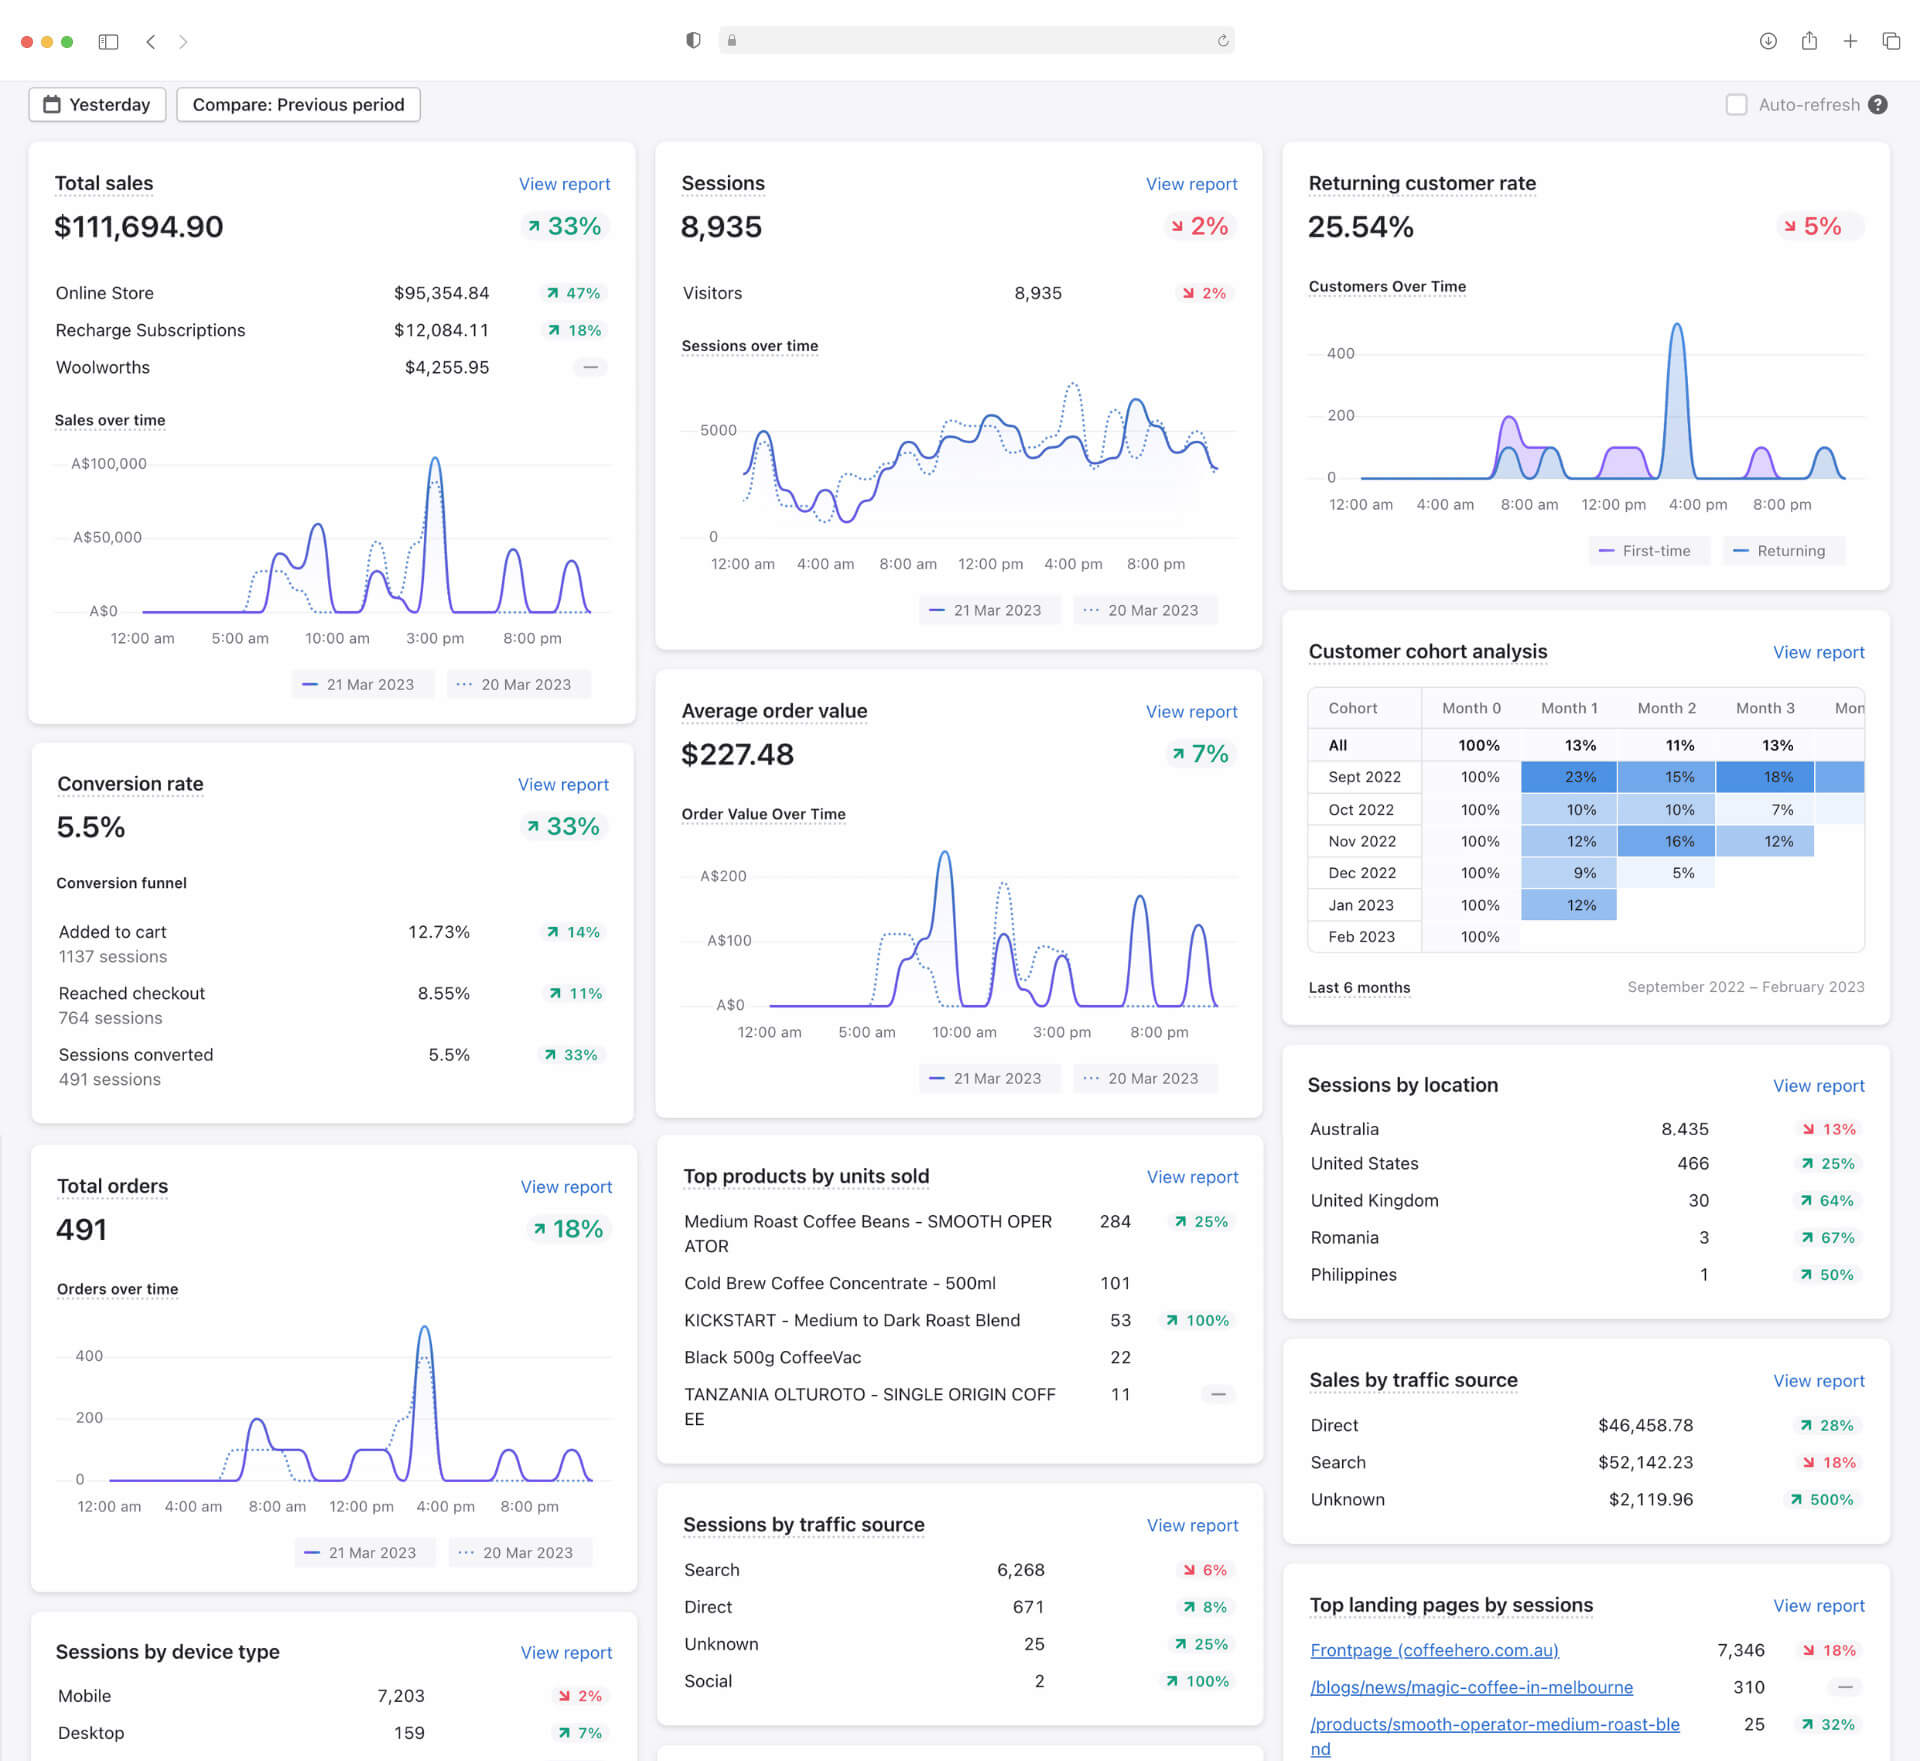Open View report for Sales by traffic source
The height and width of the screenshot is (1761, 1920).
click(1818, 1381)
